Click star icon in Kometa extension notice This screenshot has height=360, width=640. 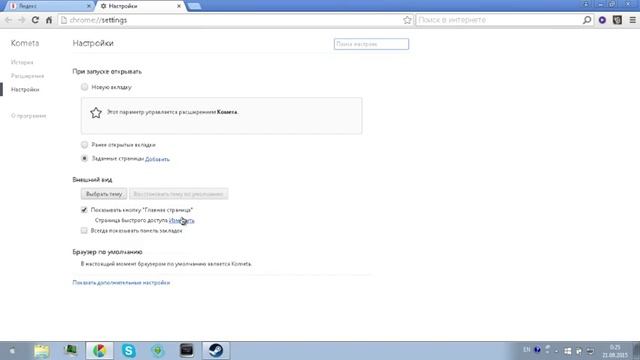(96, 113)
